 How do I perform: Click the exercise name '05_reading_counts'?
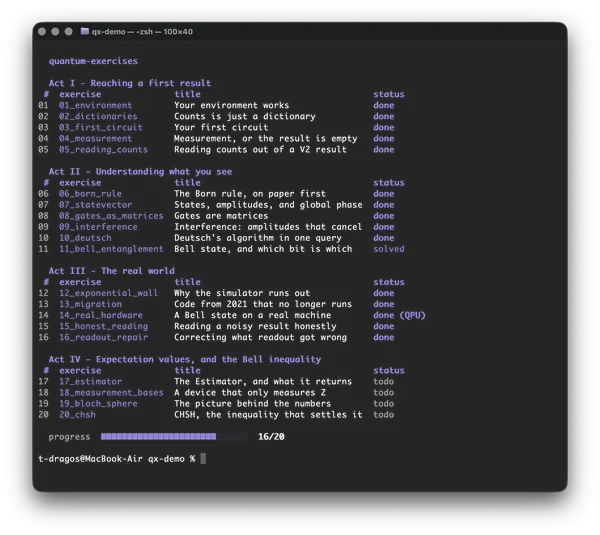(103, 150)
